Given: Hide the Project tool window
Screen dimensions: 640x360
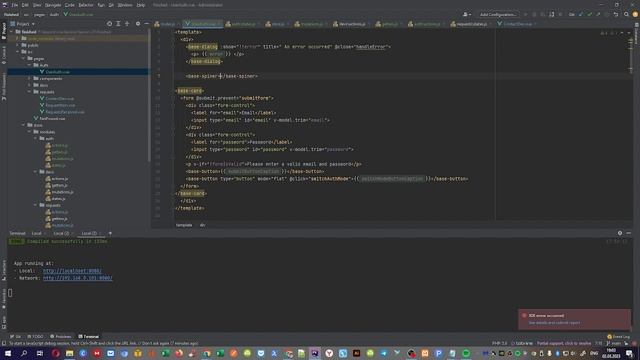Looking at the screenshot, I should [147, 24].
